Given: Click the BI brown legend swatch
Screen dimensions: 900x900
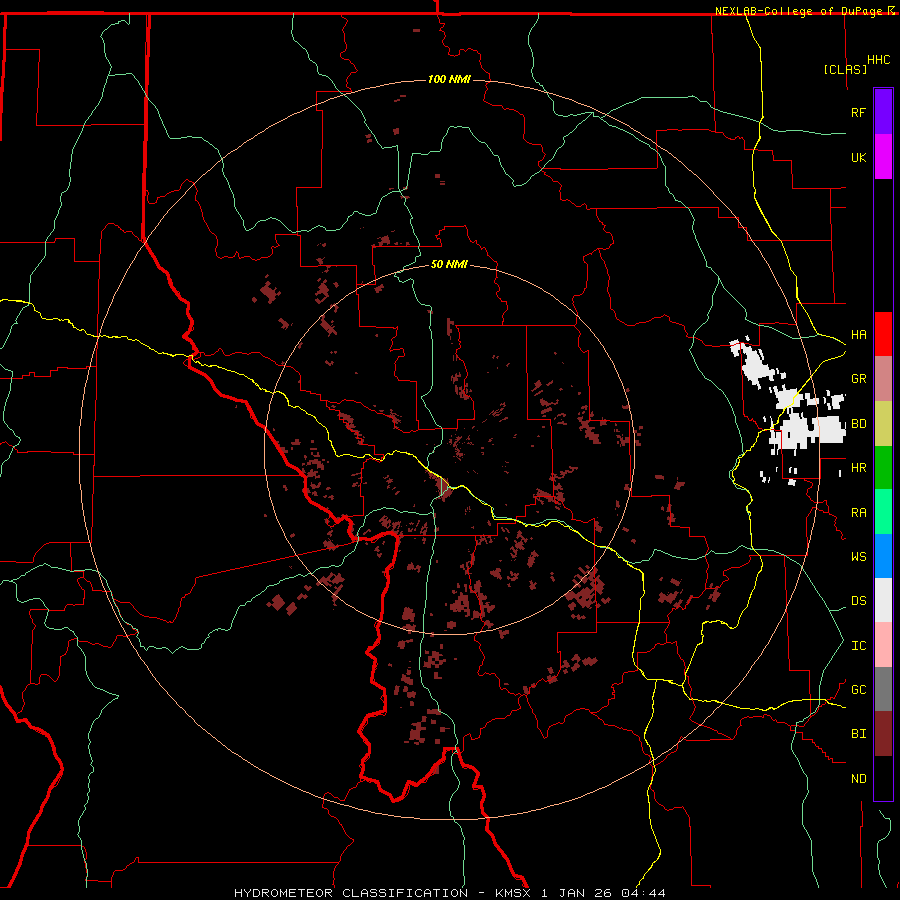Looking at the screenshot, I should point(883,734).
